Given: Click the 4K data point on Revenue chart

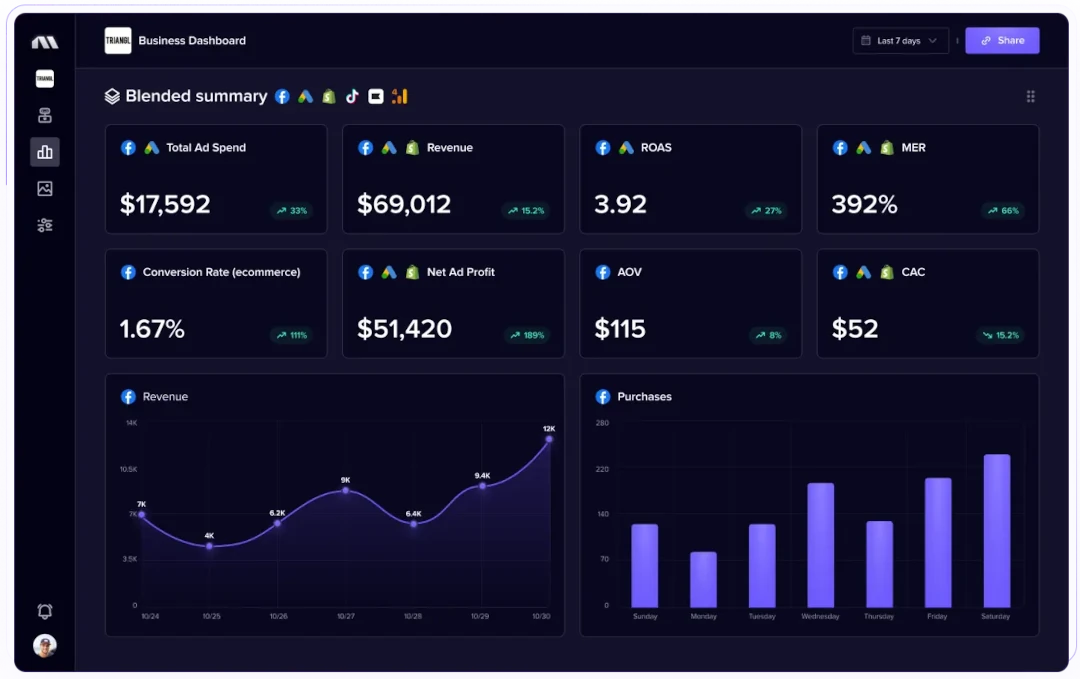Looking at the screenshot, I should coord(210,546).
